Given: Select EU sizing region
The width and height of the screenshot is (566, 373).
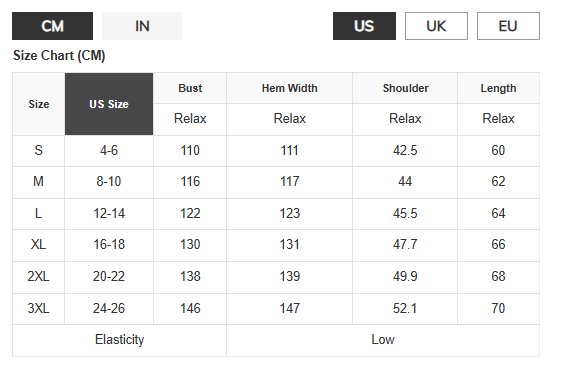Looking at the screenshot, I should click(x=508, y=26).
